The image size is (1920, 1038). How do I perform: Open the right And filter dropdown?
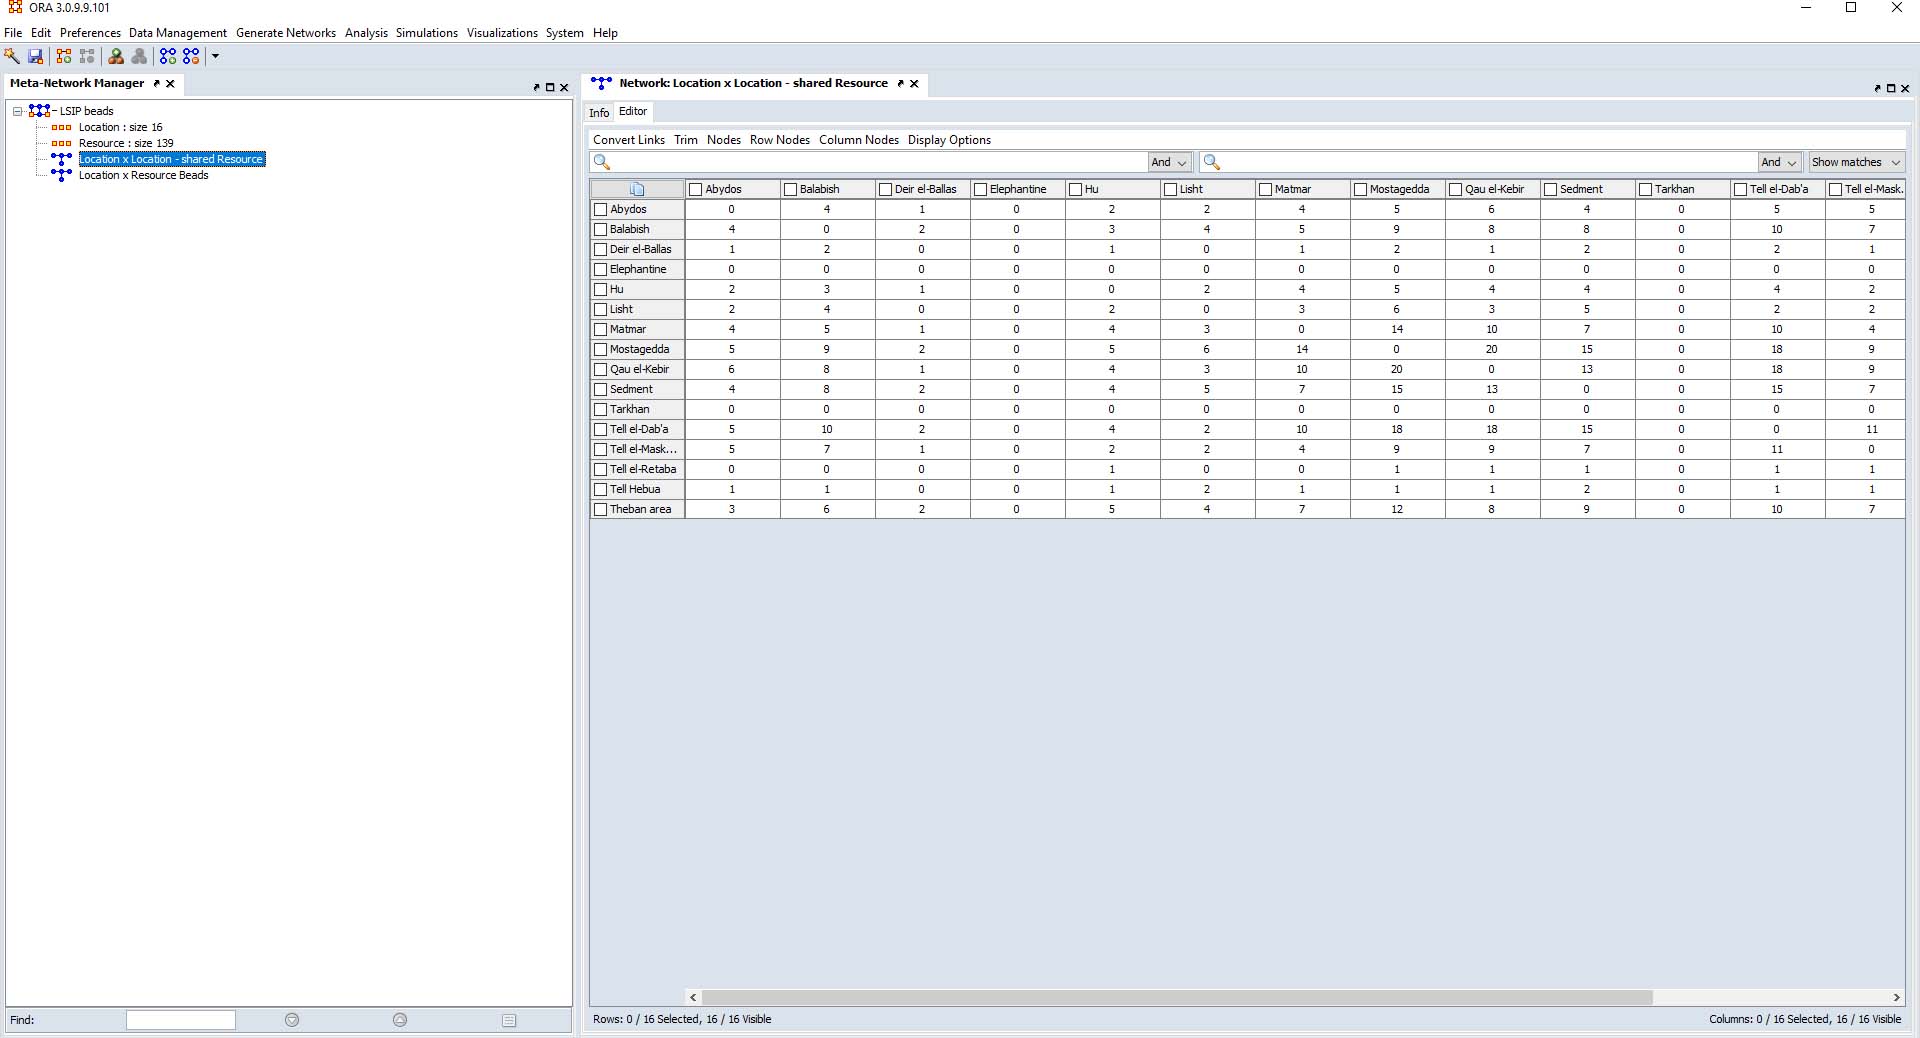pyautogui.click(x=1779, y=162)
